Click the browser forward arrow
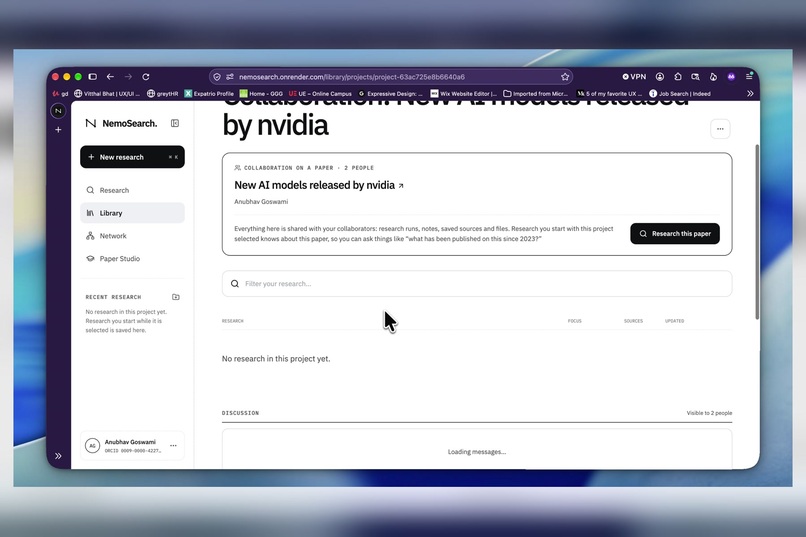Image resolution: width=806 pixels, height=537 pixels. pyautogui.click(x=128, y=77)
